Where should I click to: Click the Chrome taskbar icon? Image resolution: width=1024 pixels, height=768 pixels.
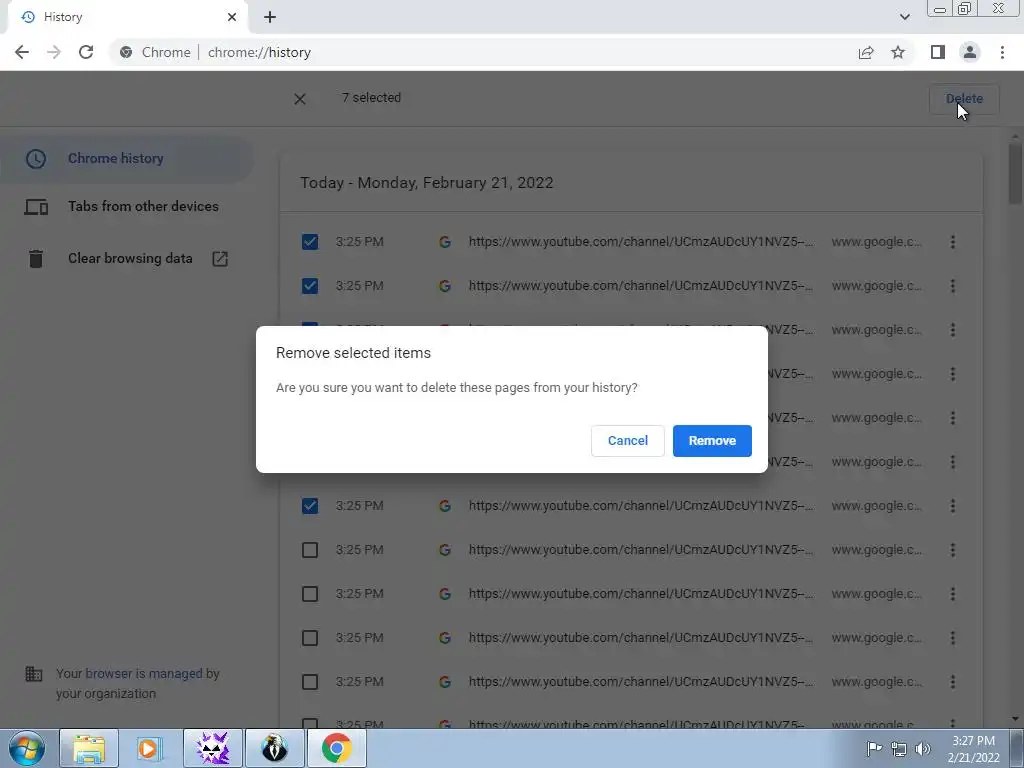pos(336,748)
